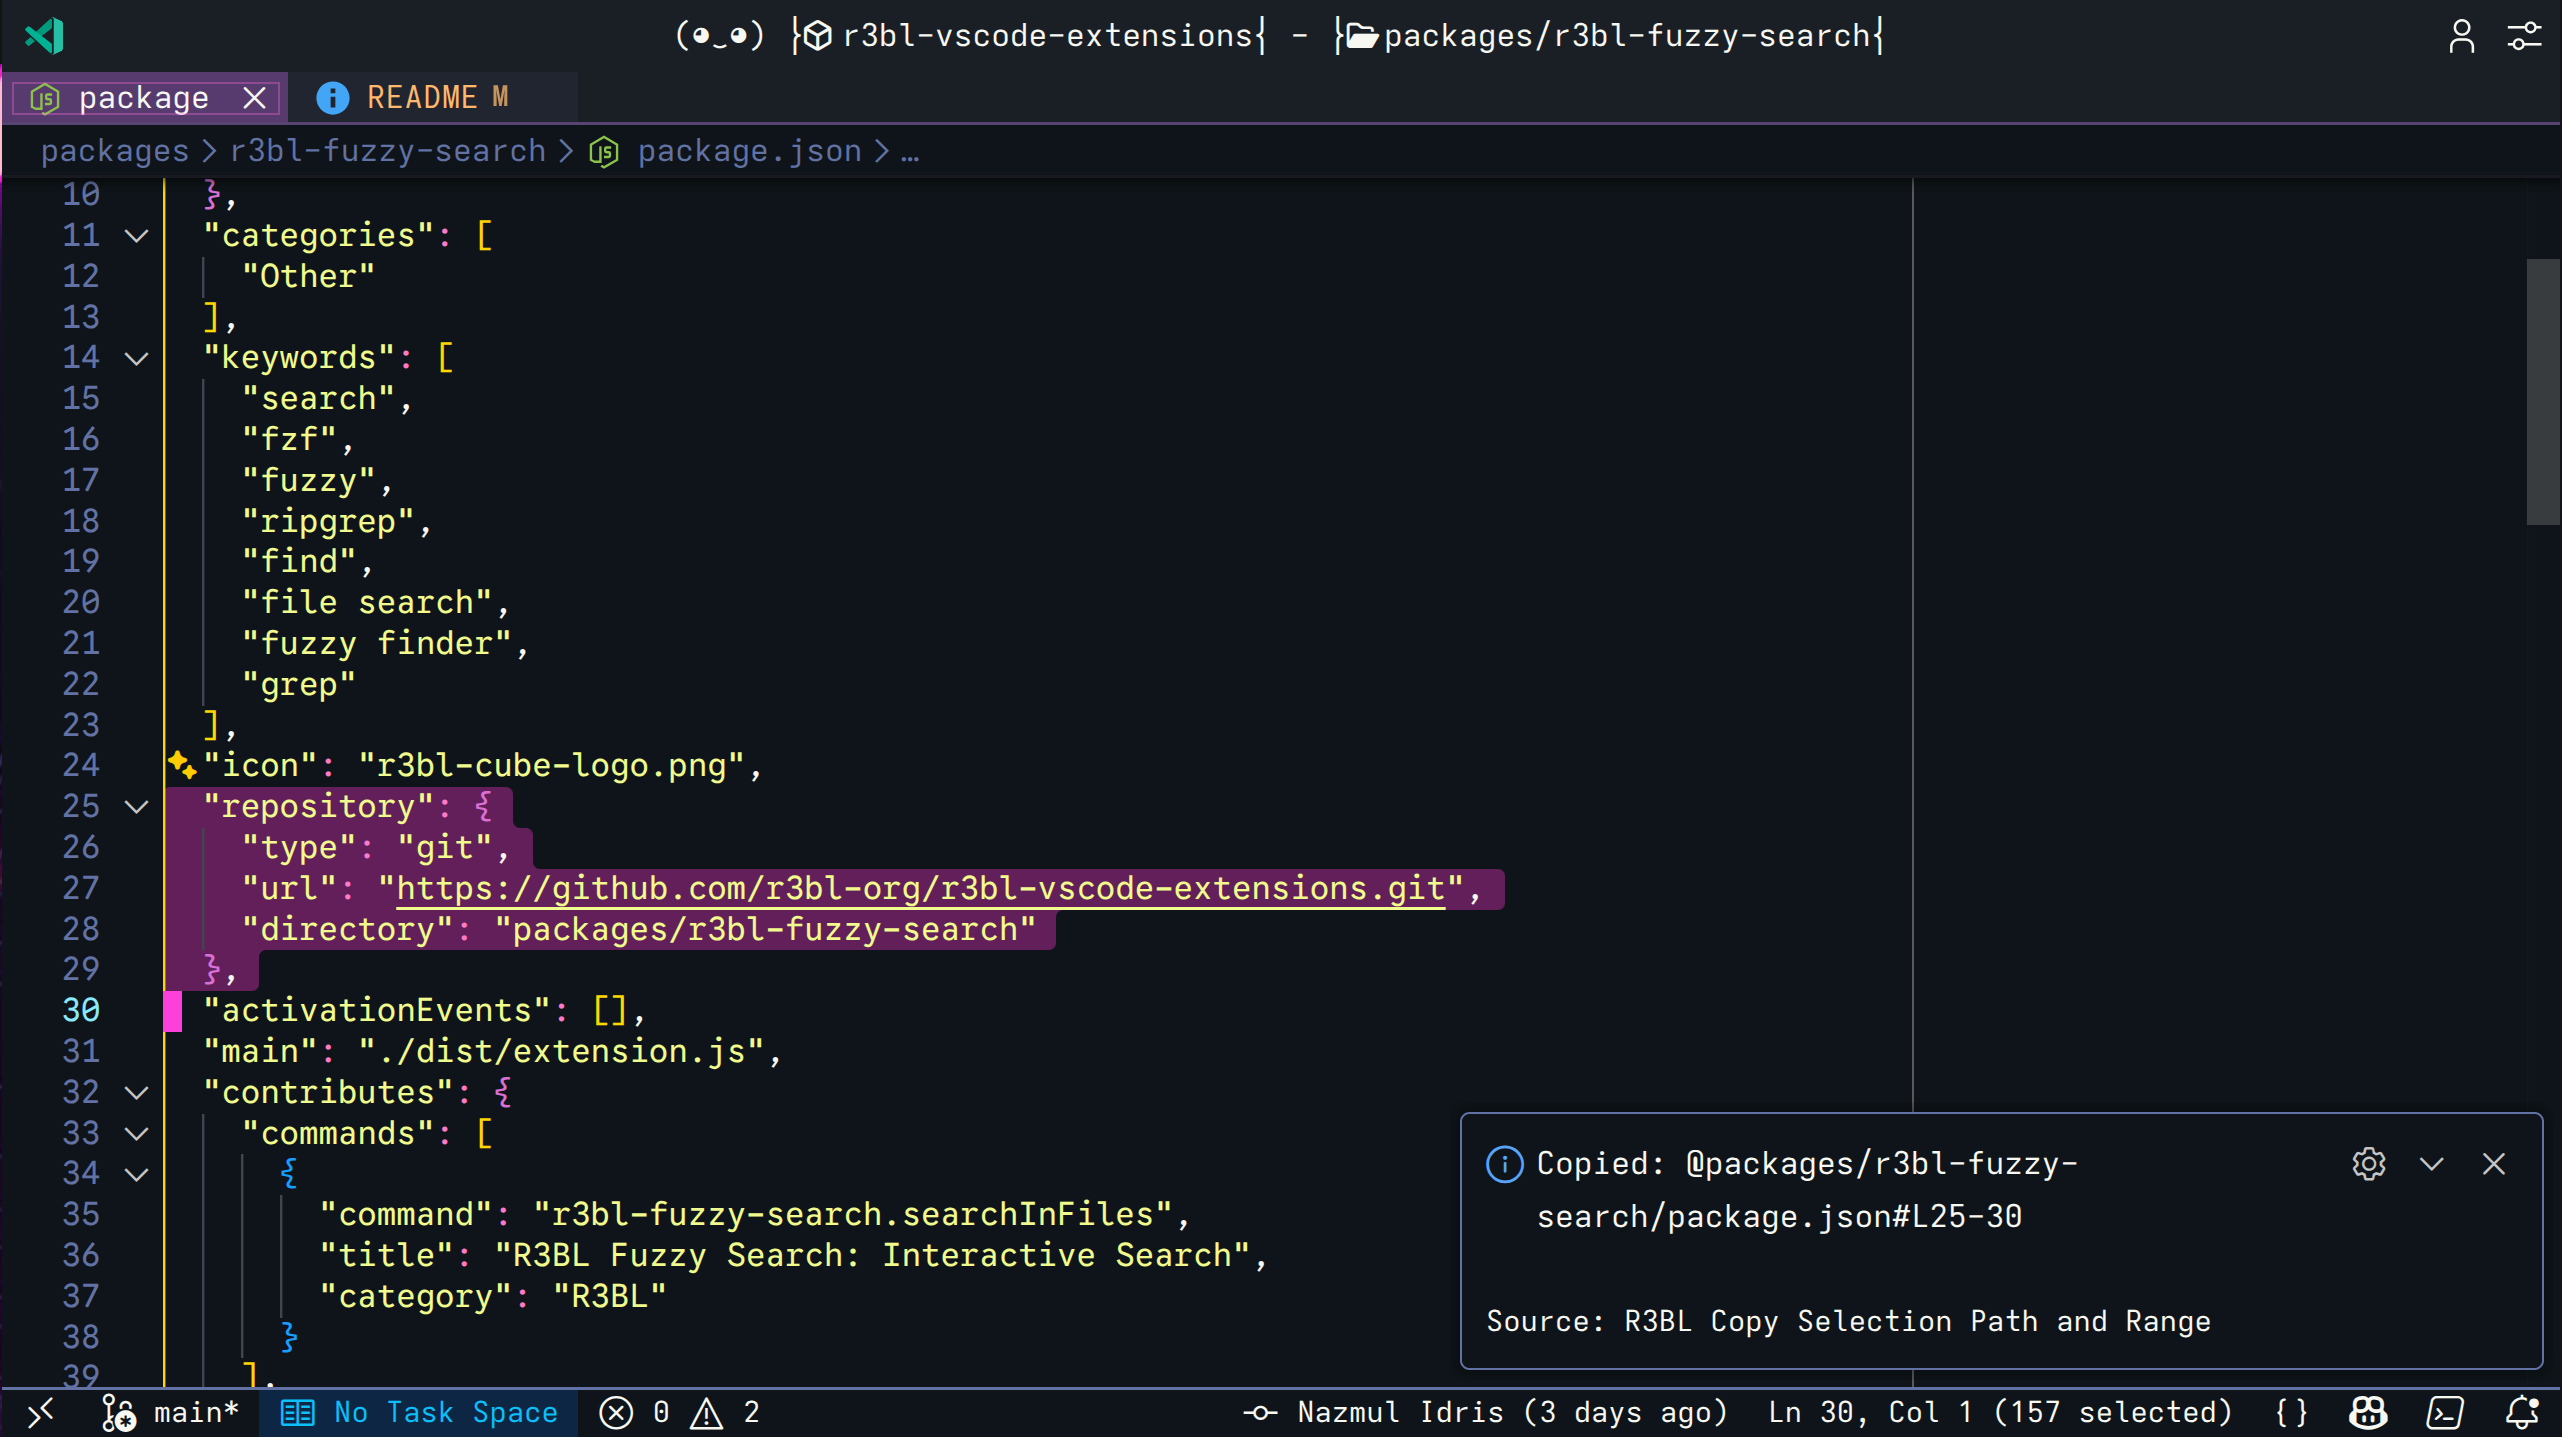This screenshot has height=1437, width=2562.
Task: Collapse the notification toast with its chevron
Action: [x=2432, y=1163]
